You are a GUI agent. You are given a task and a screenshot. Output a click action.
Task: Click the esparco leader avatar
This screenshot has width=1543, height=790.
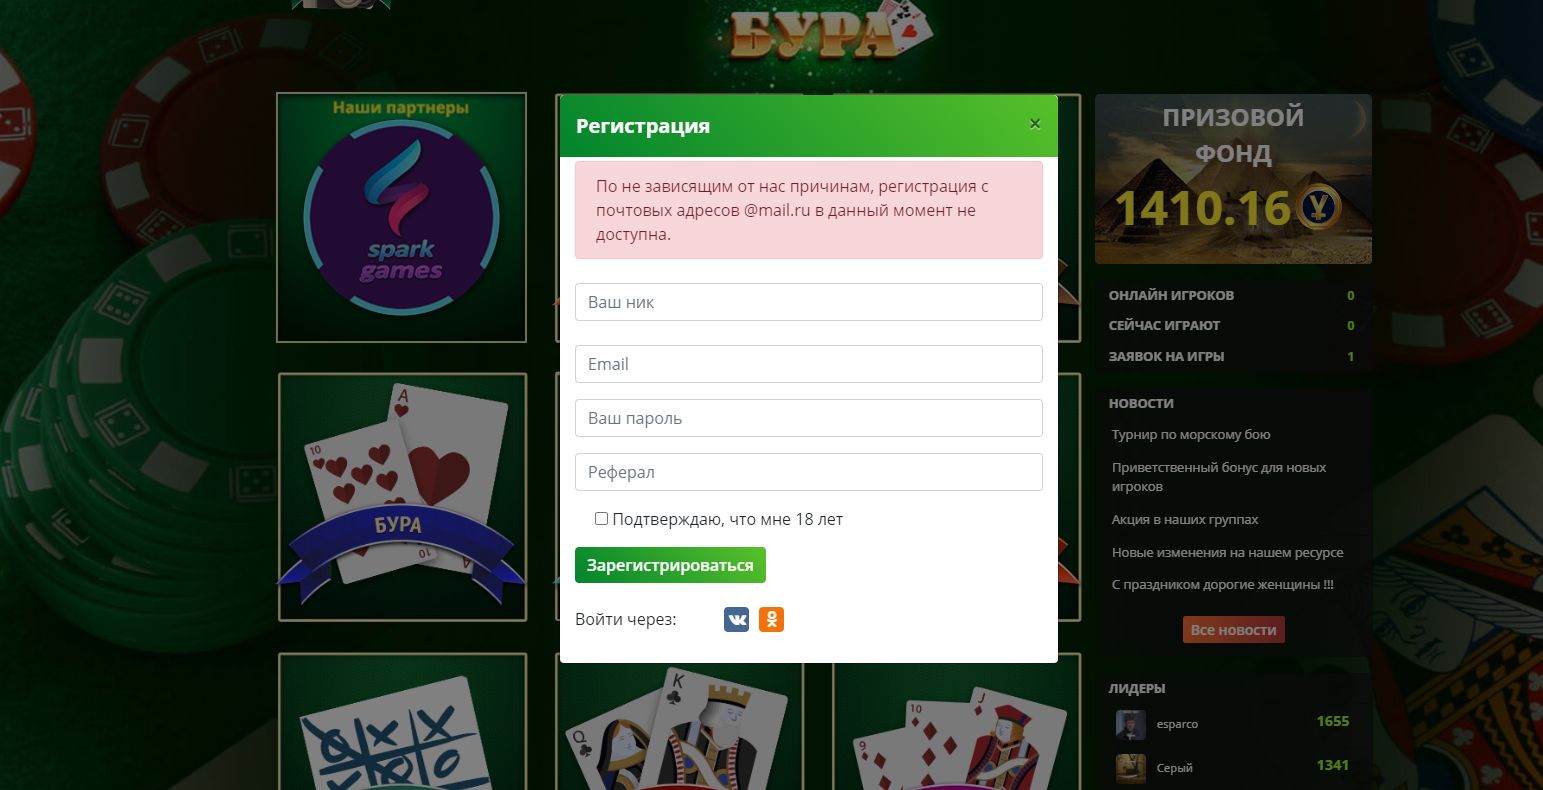pos(1131,725)
